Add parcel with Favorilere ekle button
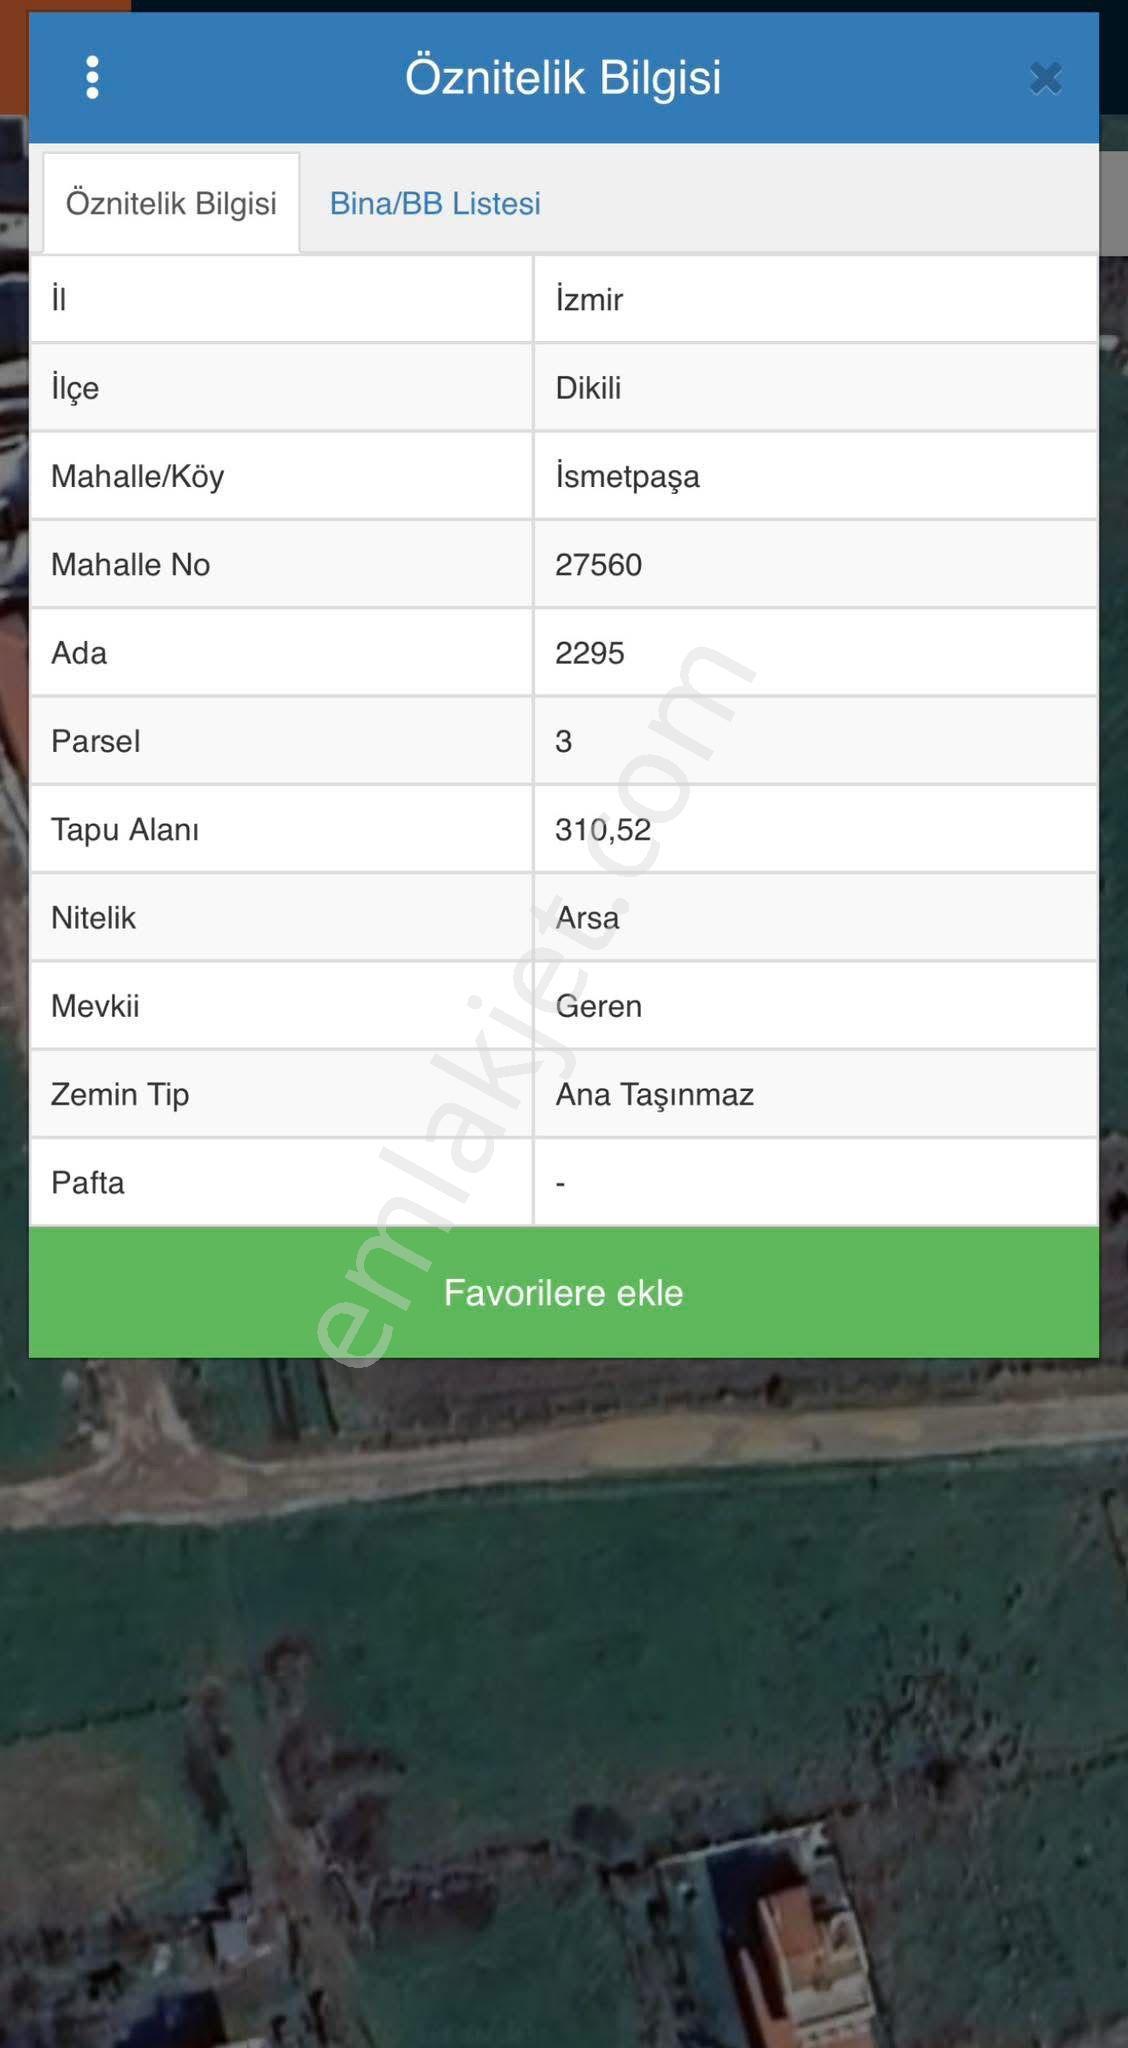This screenshot has width=1128, height=2048. 564,1292
